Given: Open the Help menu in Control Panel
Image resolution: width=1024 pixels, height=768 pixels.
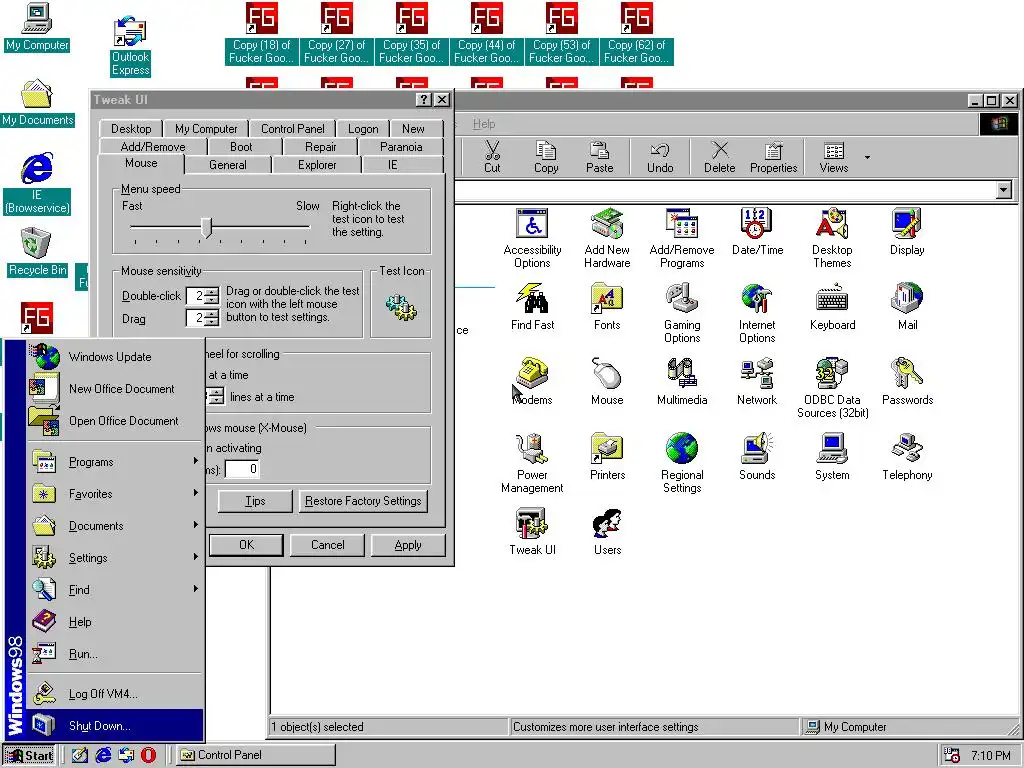Looking at the screenshot, I should [x=484, y=123].
